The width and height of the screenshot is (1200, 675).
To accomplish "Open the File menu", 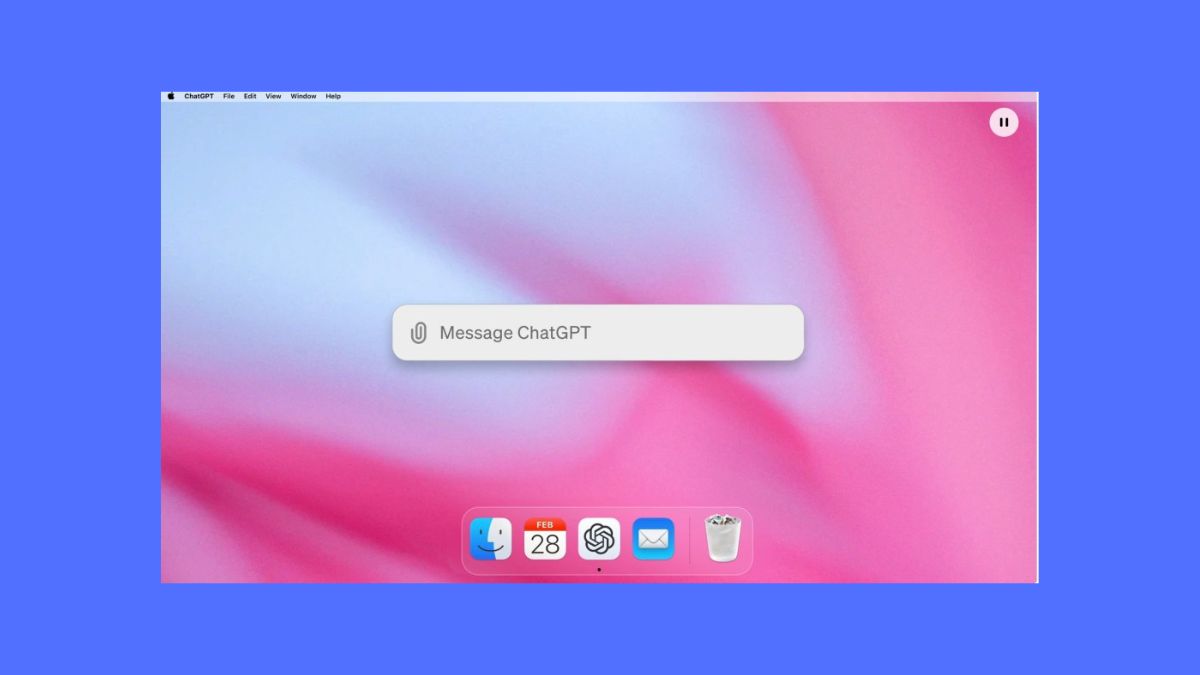I will click(229, 97).
